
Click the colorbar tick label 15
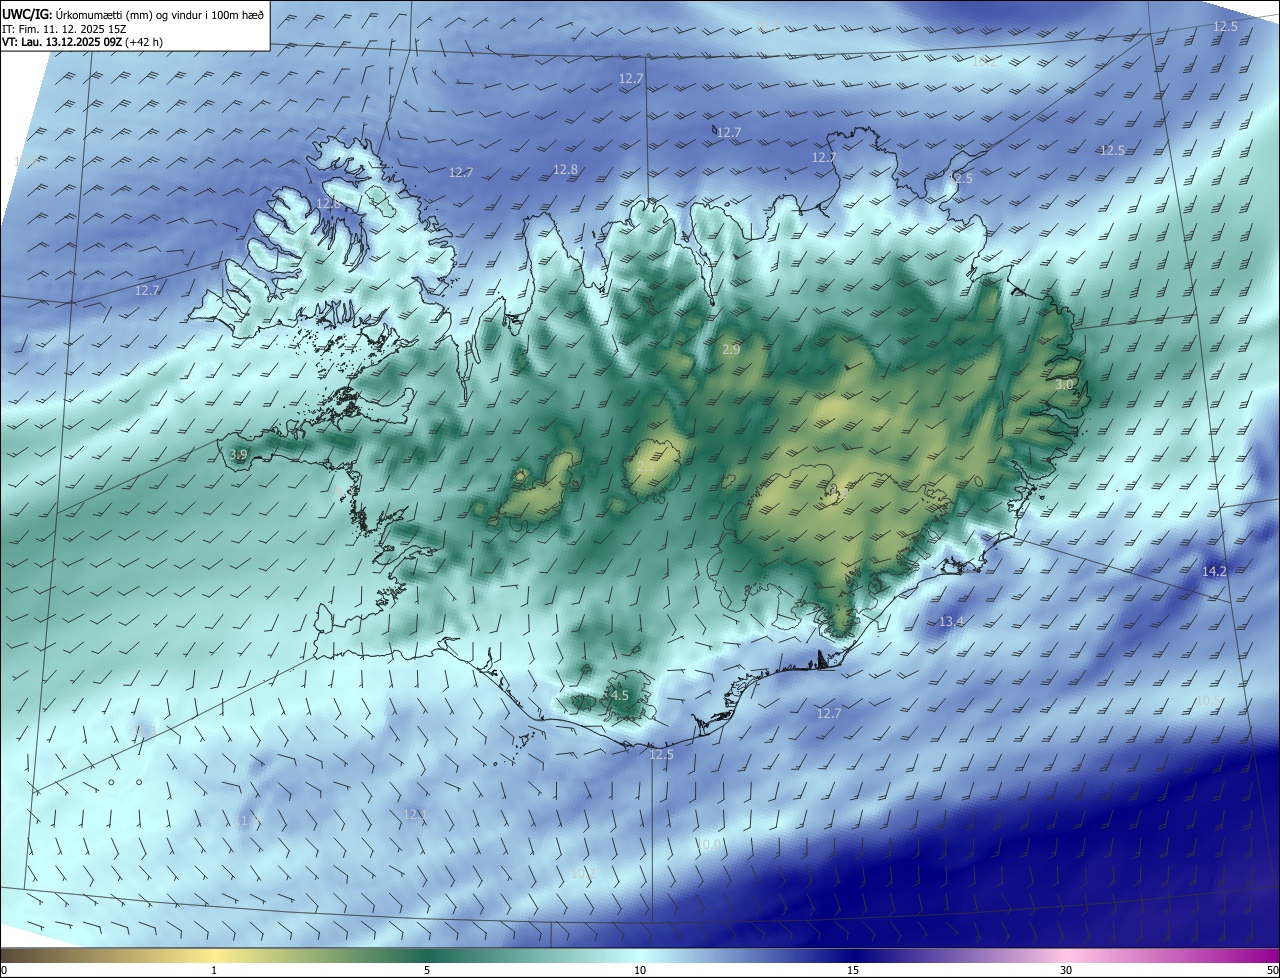pyautogui.click(x=853, y=970)
